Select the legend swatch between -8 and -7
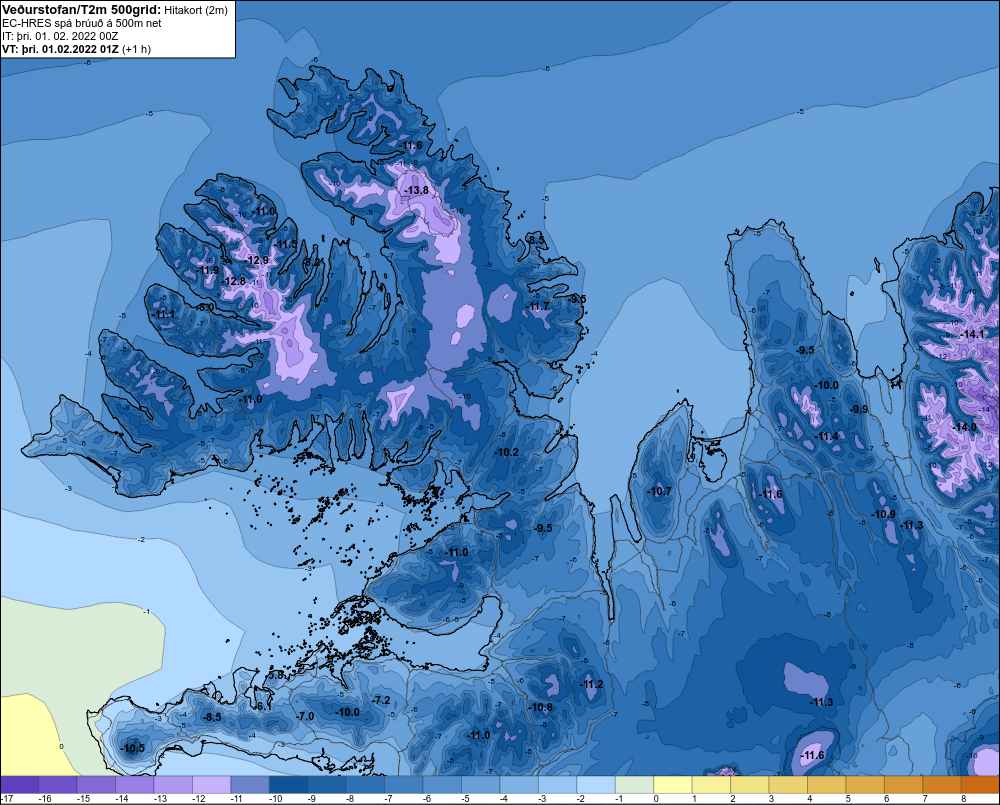Screen dimensions: 1000x805 [x=365, y=785]
